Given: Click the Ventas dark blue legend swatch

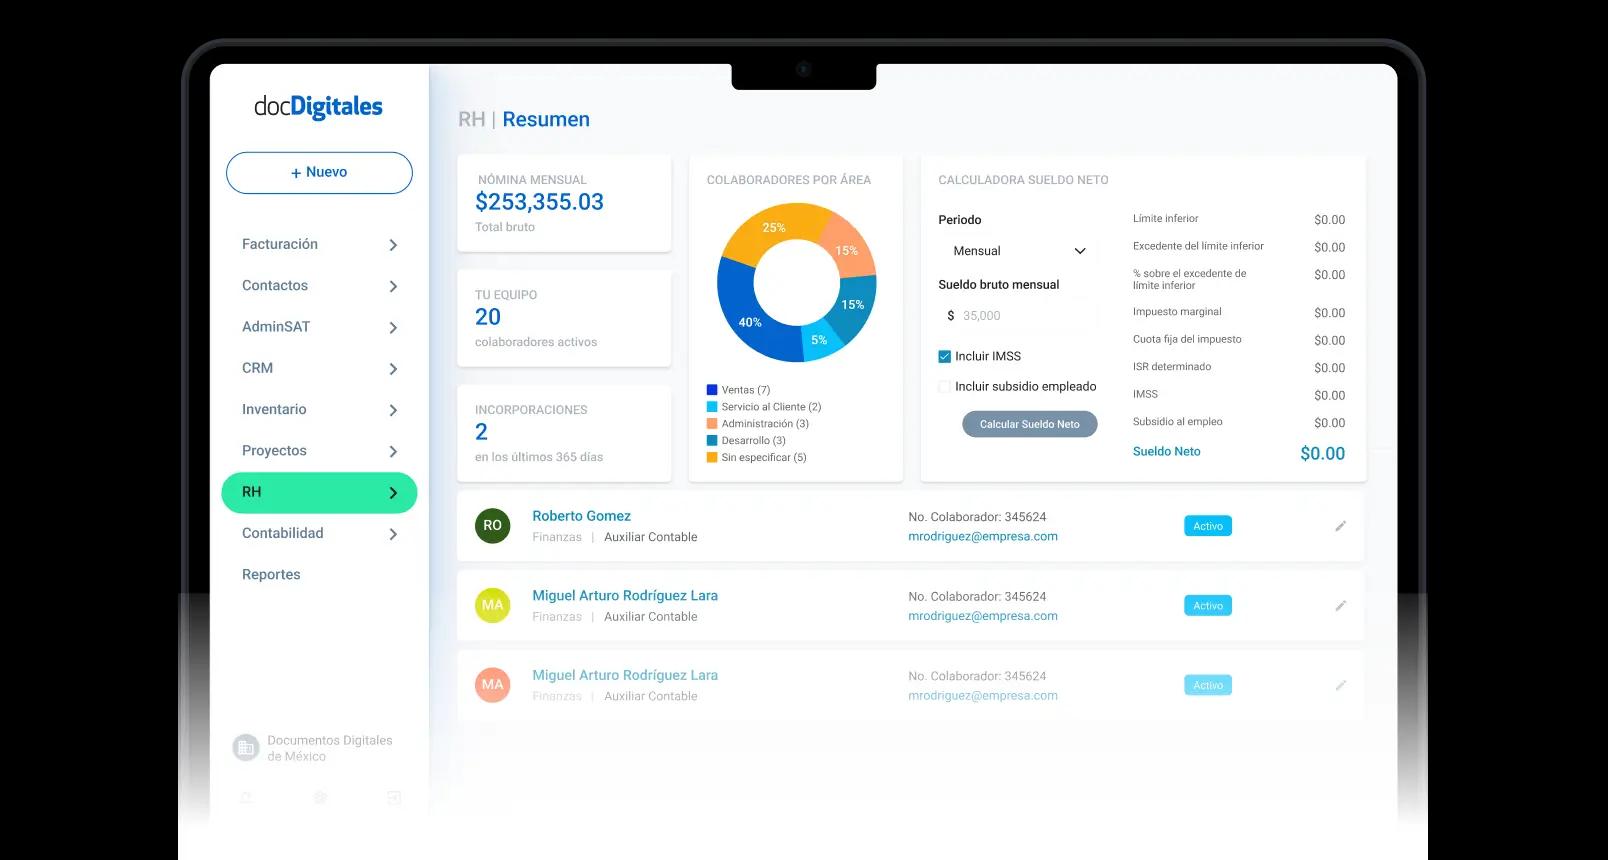Looking at the screenshot, I should click(x=712, y=390).
